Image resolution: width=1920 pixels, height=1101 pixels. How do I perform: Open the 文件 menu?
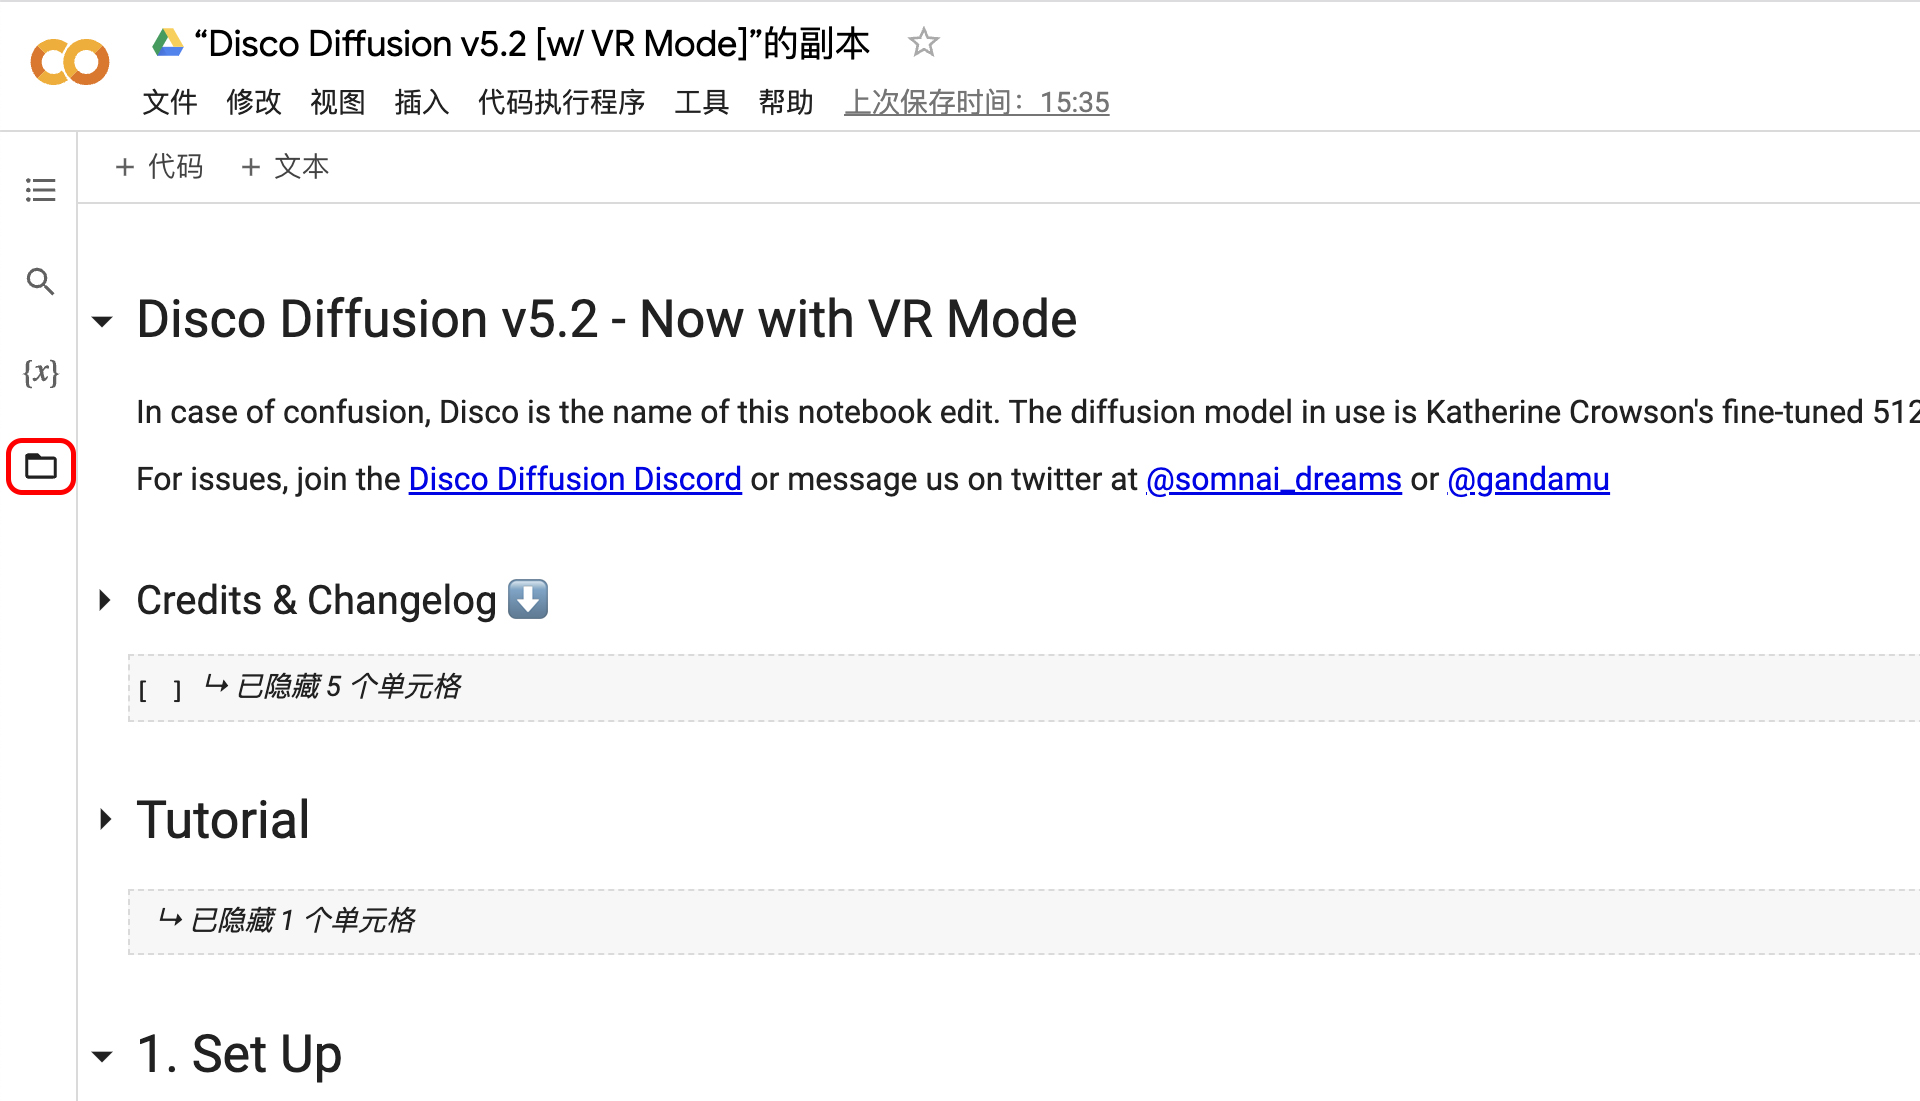point(169,102)
